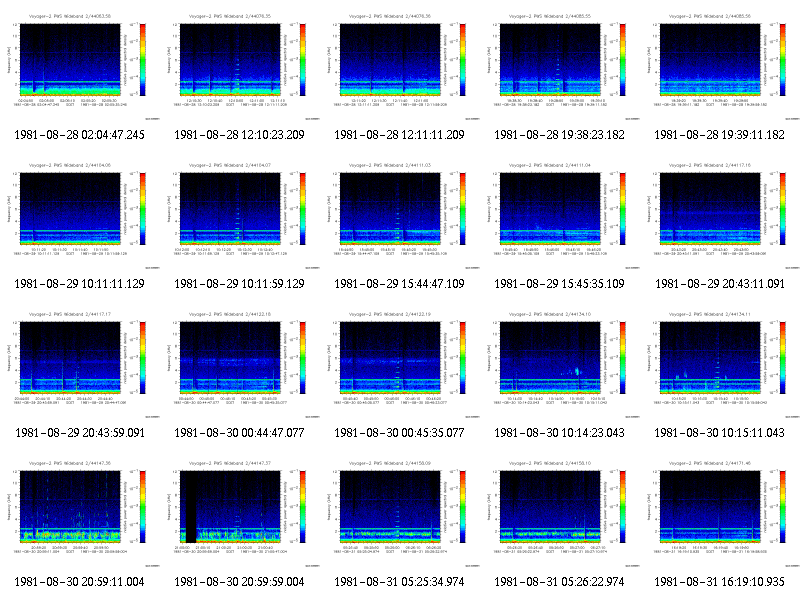
Task: Click the caption text 1981-08-28 19:39:11.182
Action: 719,135
